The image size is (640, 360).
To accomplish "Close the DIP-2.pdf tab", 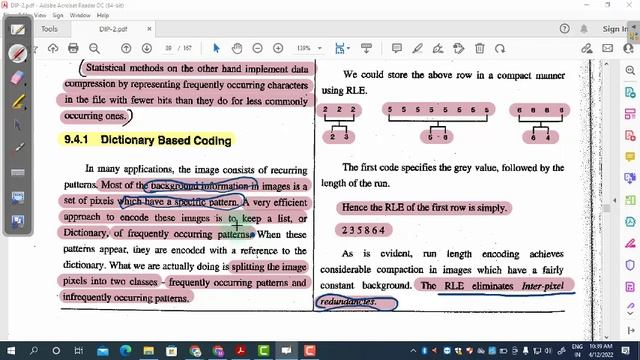I will pyautogui.click(x=149, y=29).
